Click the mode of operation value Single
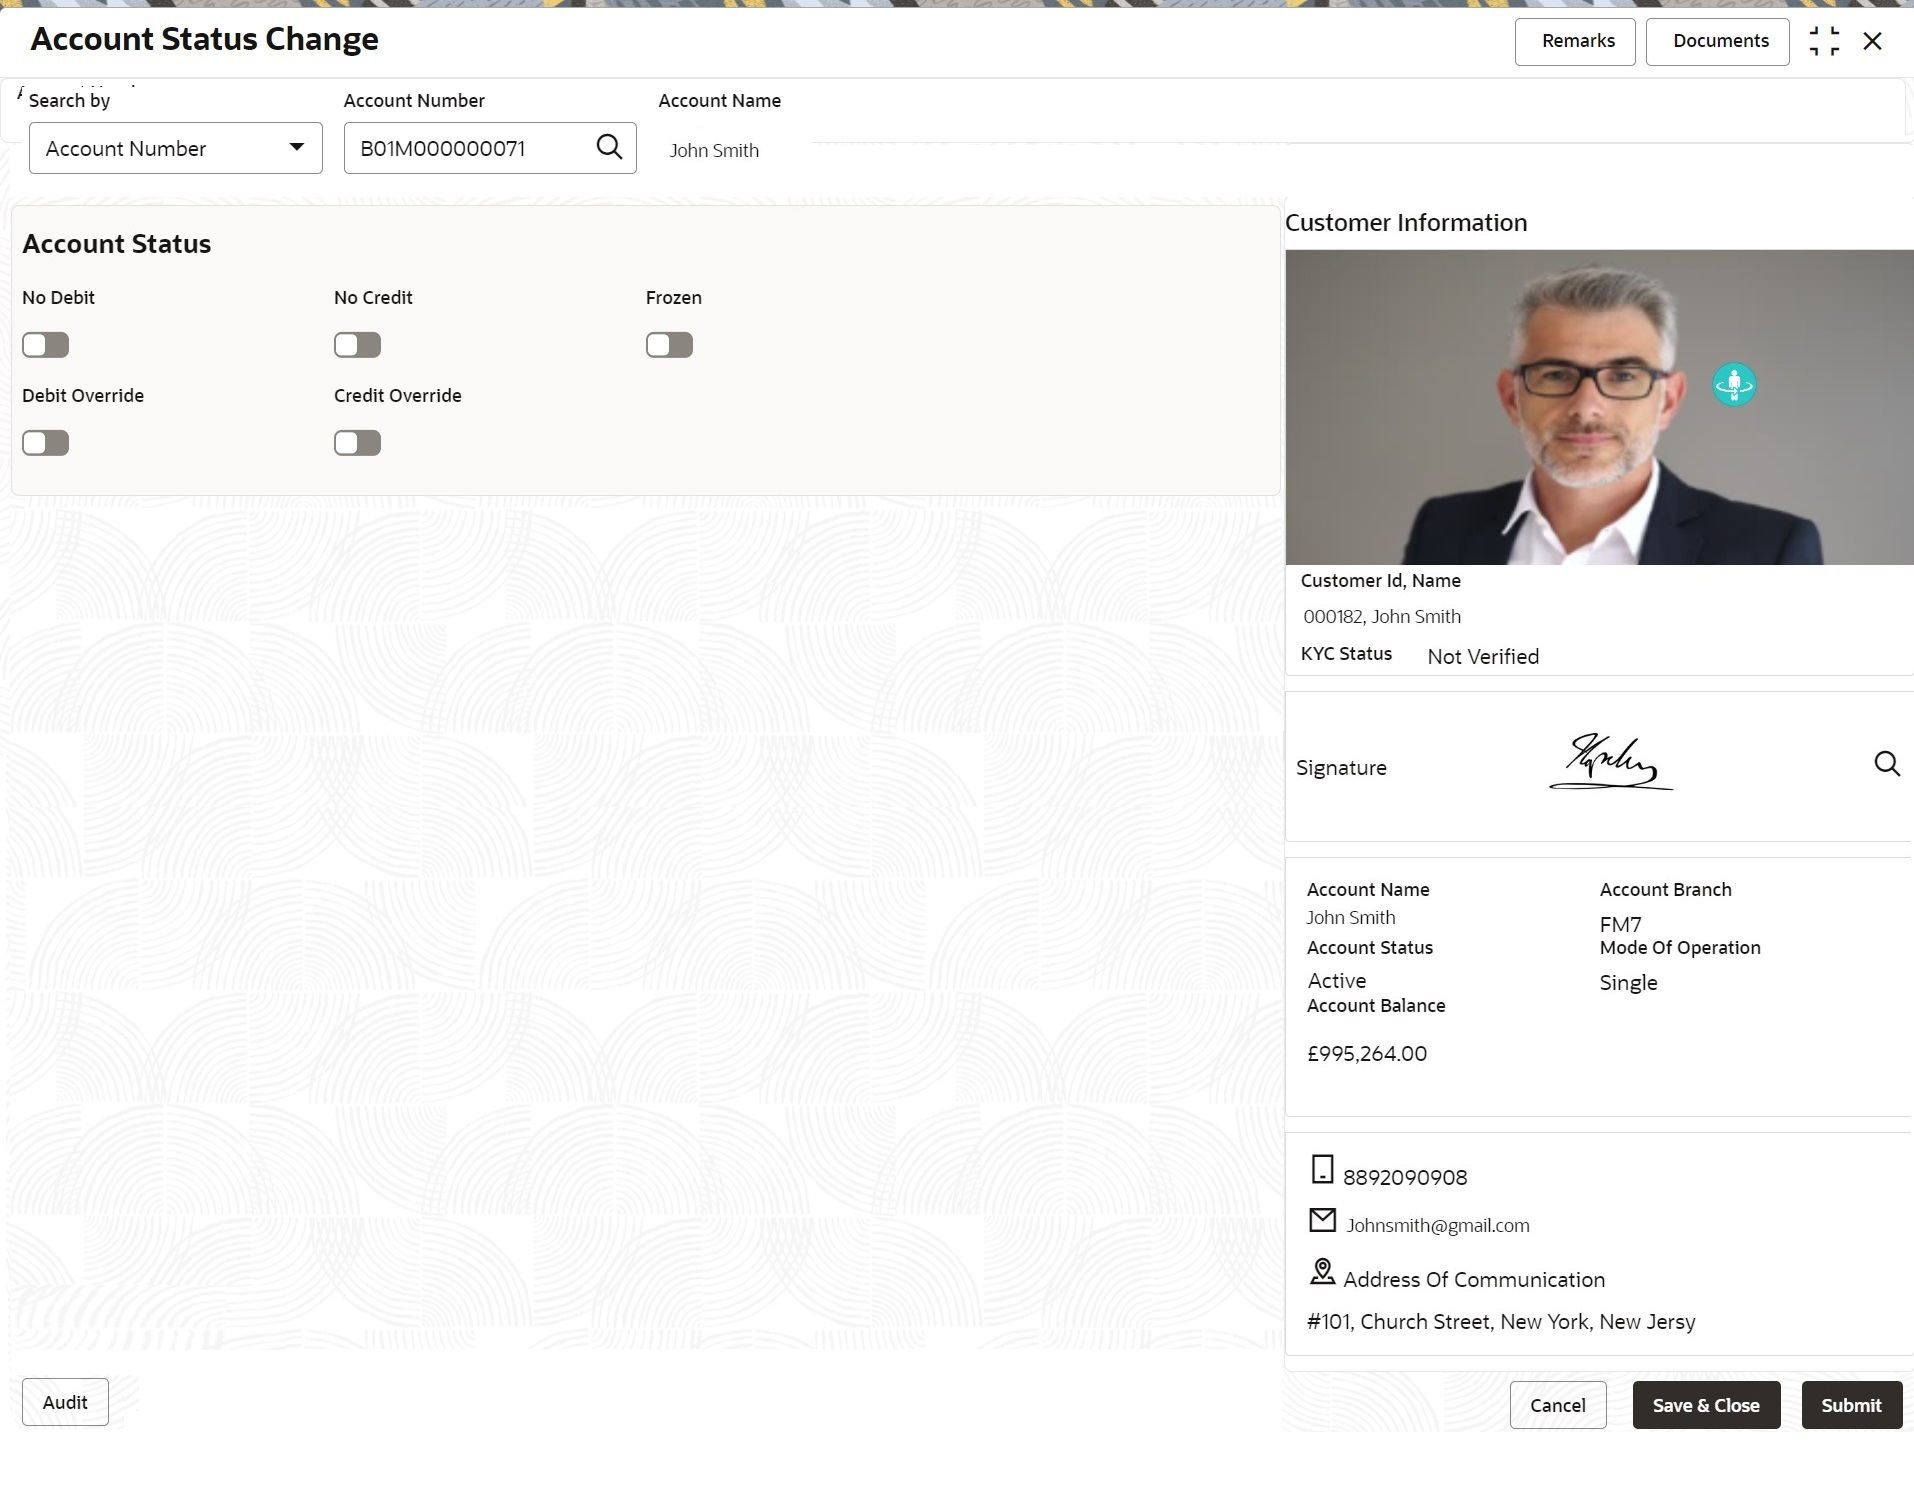The width and height of the screenshot is (1914, 1490). (x=1628, y=982)
